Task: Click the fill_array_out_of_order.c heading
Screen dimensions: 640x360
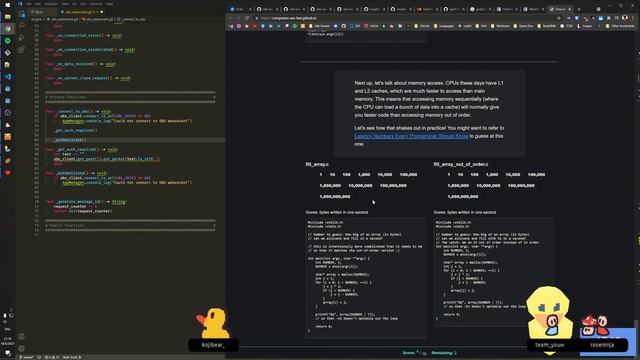Action: coord(461,164)
